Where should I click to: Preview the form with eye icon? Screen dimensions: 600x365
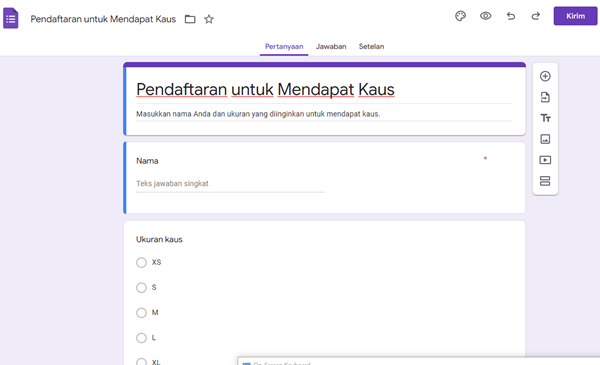[x=486, y=16]
